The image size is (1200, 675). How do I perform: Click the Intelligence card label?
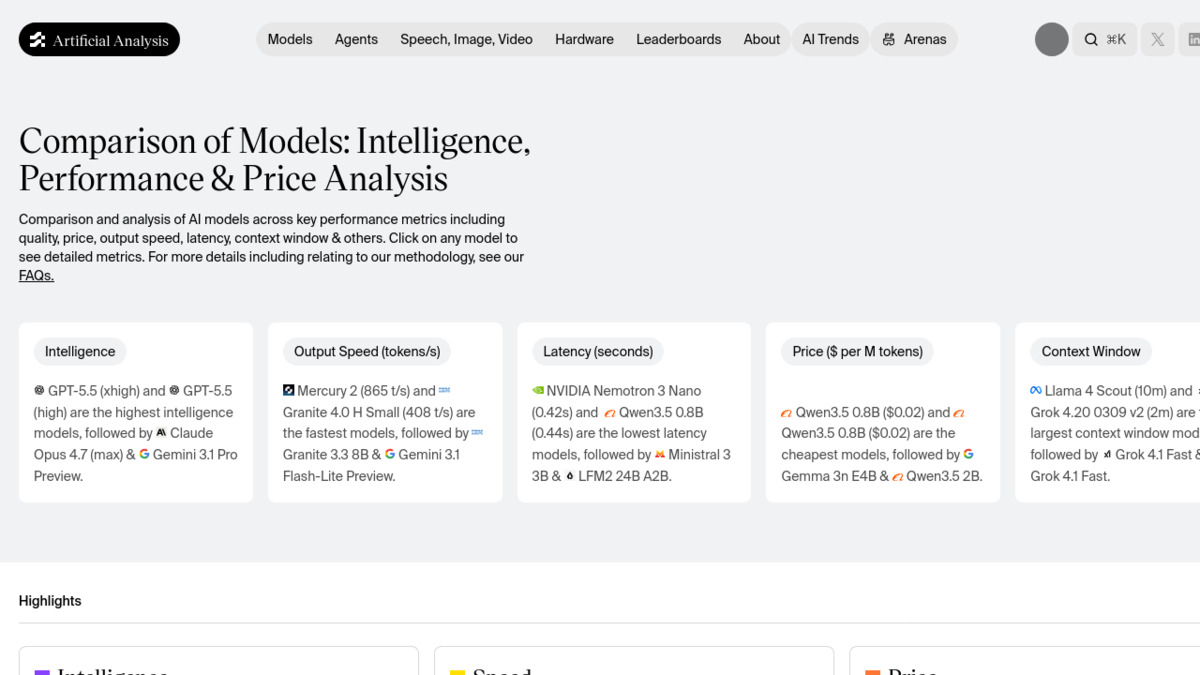click(x=80, y=351)
